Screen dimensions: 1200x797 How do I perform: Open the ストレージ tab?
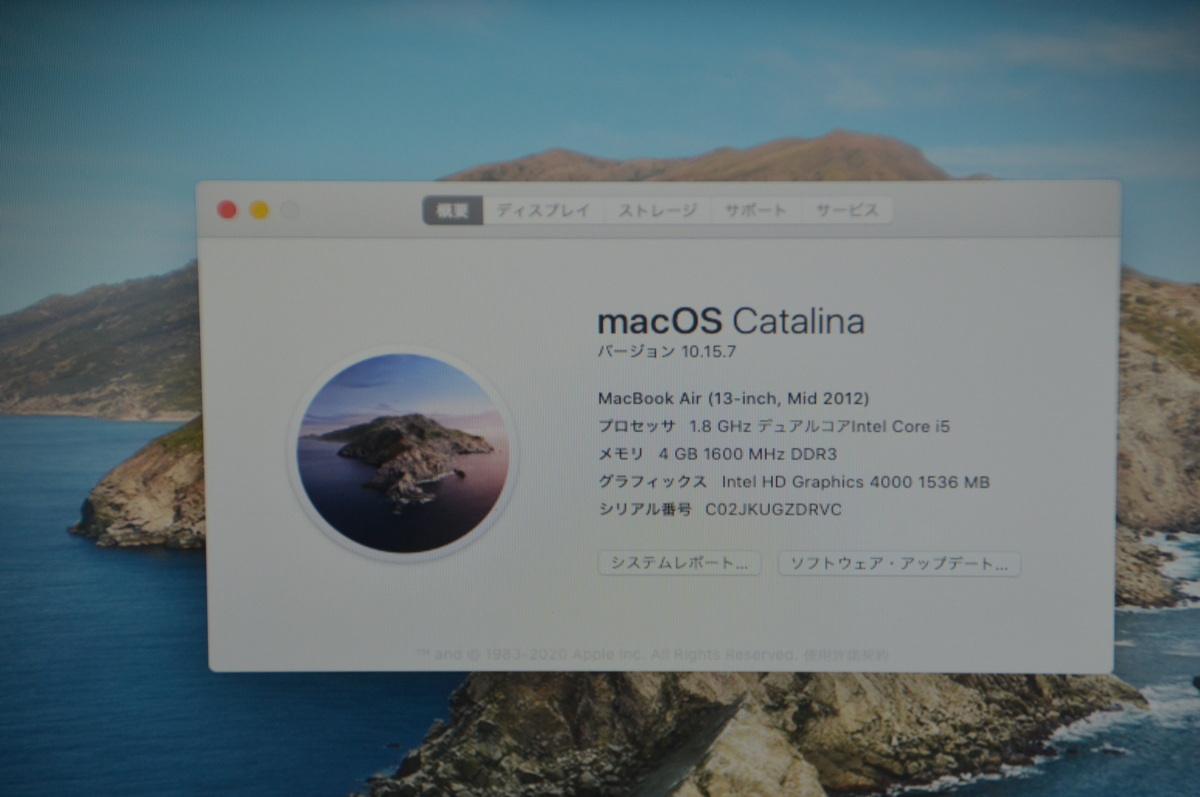click(x=657, y=210)
